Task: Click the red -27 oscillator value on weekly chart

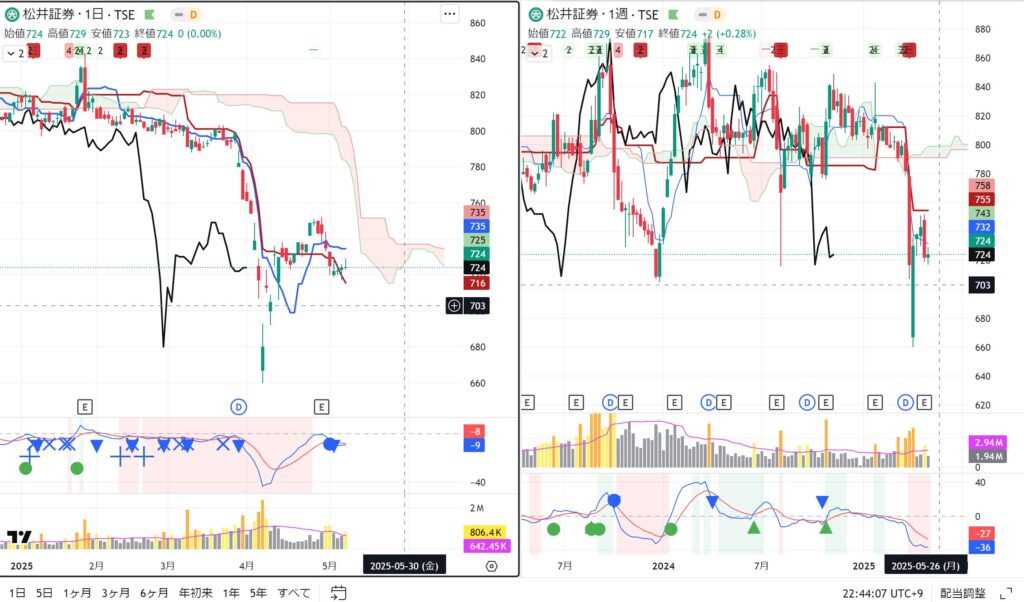Action: click(x=982, y=533)
